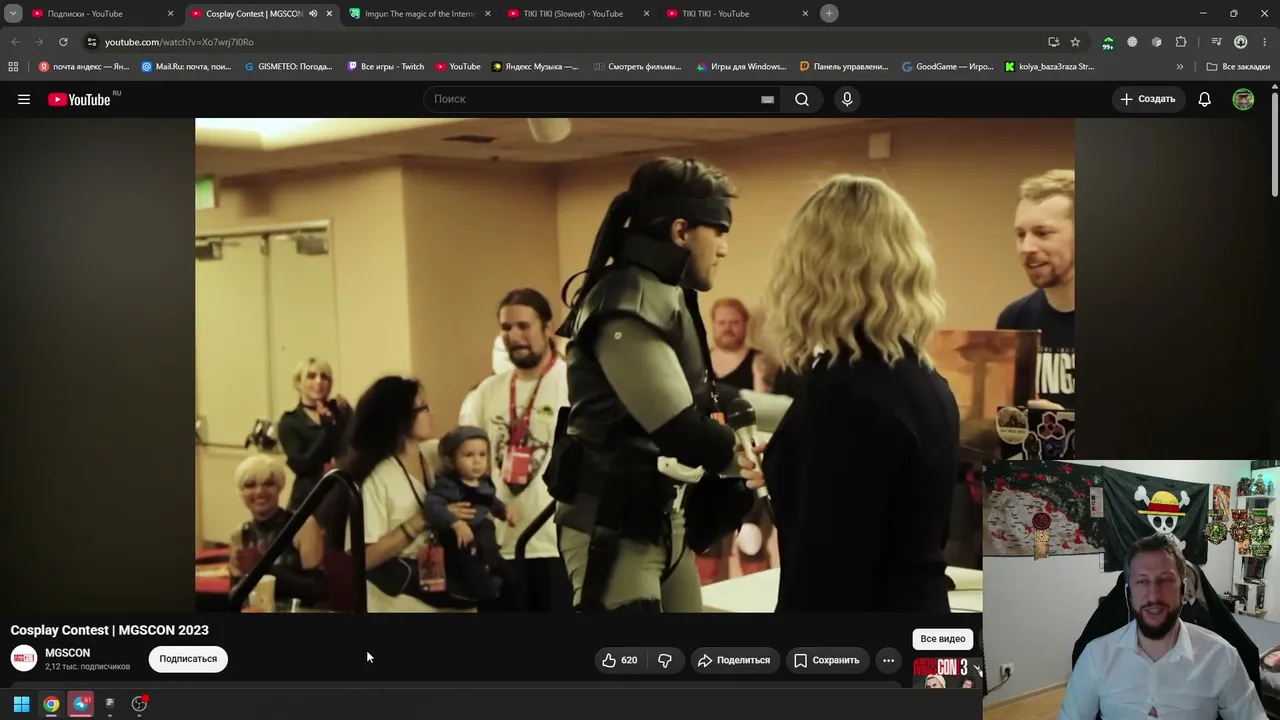Switch to the Imgur tab

click(x=420, y=14)
